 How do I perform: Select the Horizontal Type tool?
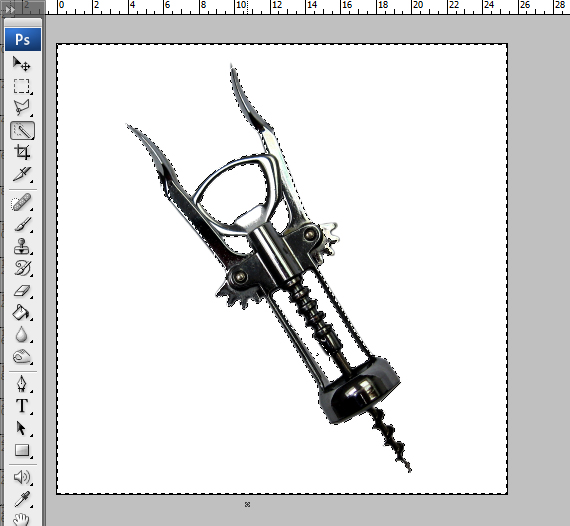tap(22, 406)
